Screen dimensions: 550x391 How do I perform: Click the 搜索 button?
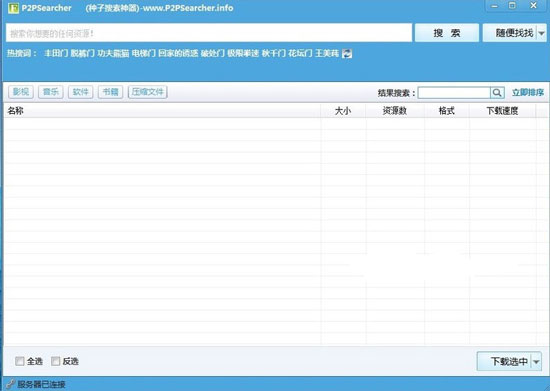[x=447, y=33]
